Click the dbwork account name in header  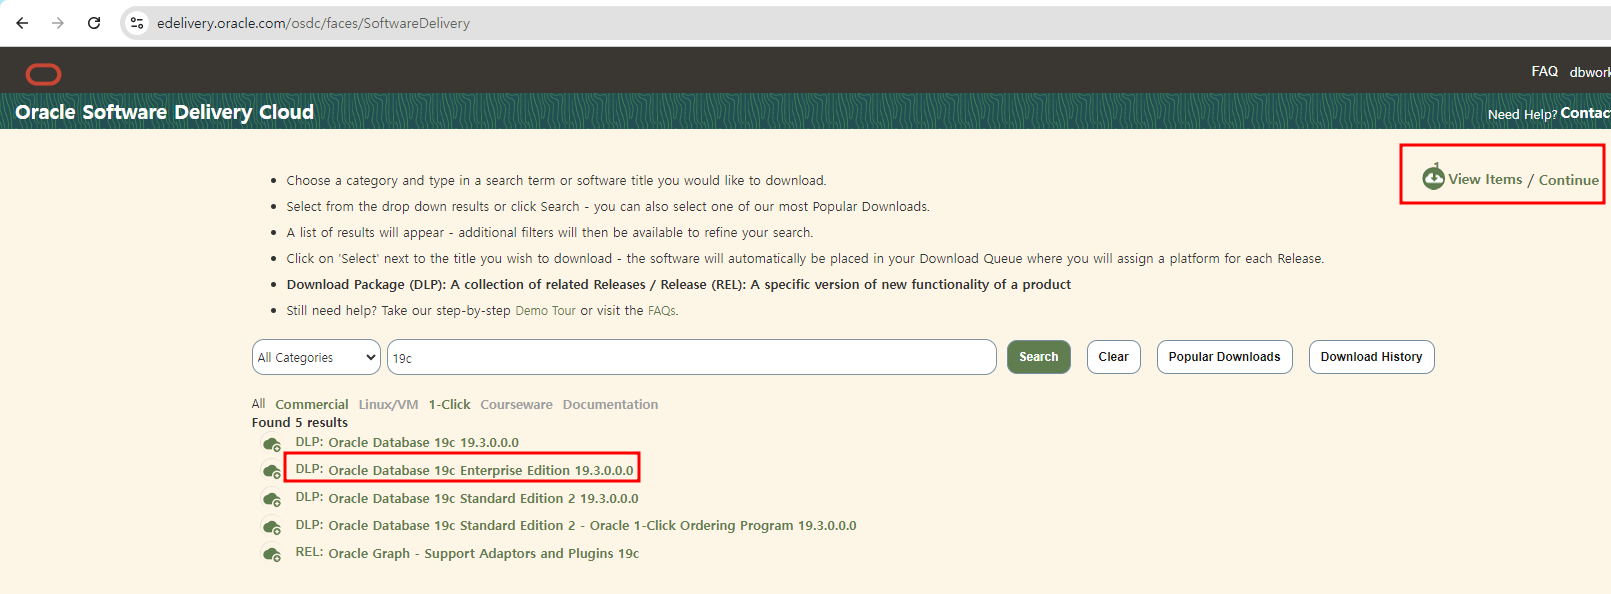point(1590,72)
